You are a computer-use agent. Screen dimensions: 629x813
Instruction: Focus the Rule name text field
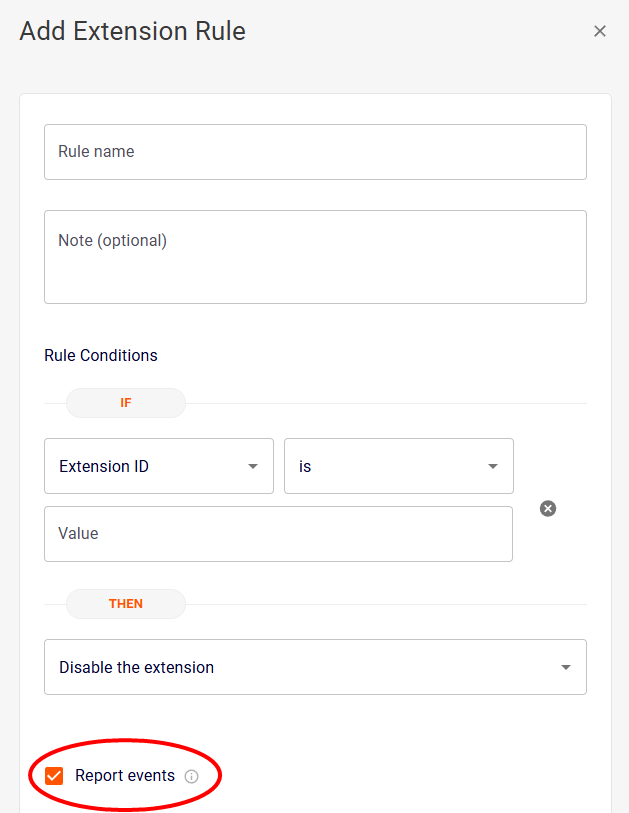click(315, 152)
